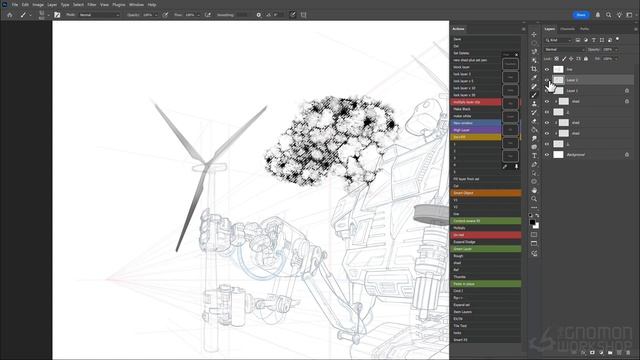This screenshot has height=360, width=640.
Task: Run the Paste in place action
Action: click(x=486, y=284)
